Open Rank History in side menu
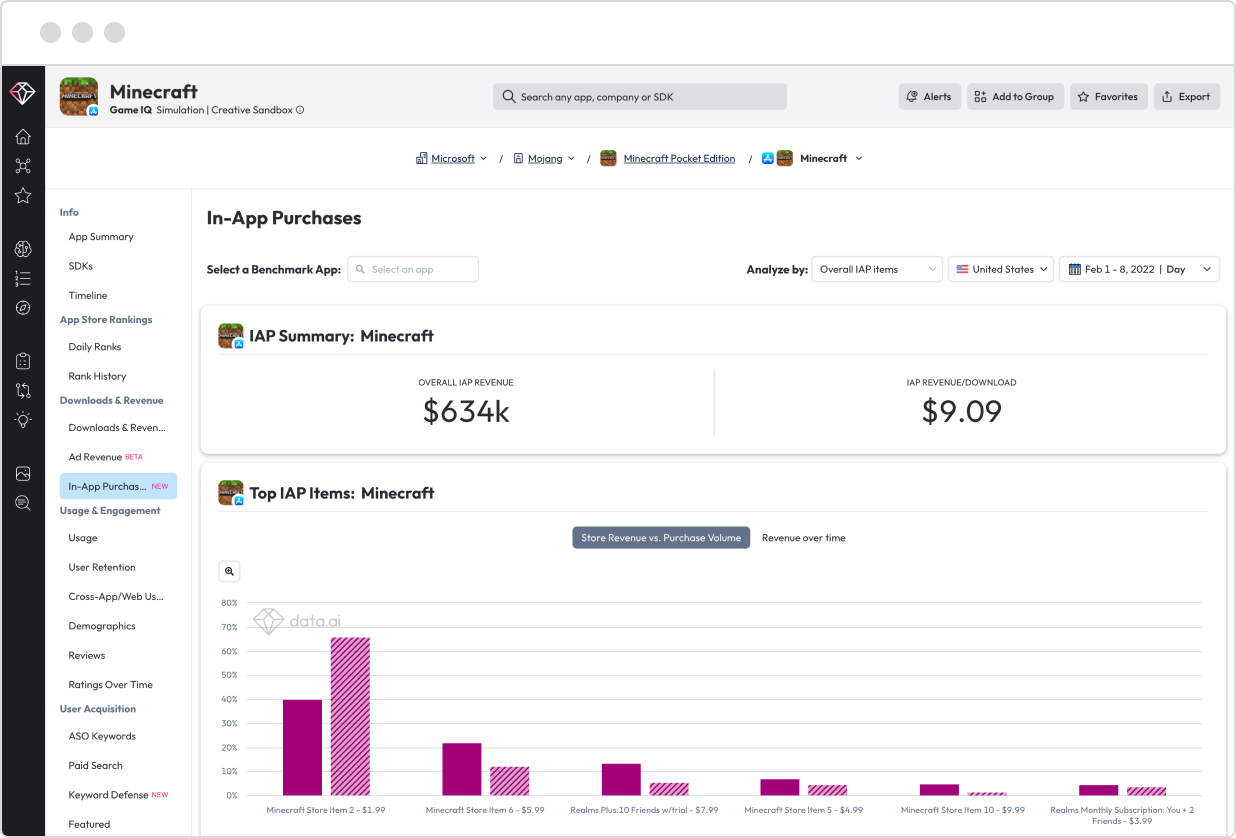The height and width of the screenshot is (838, 1236). (97, 377)
